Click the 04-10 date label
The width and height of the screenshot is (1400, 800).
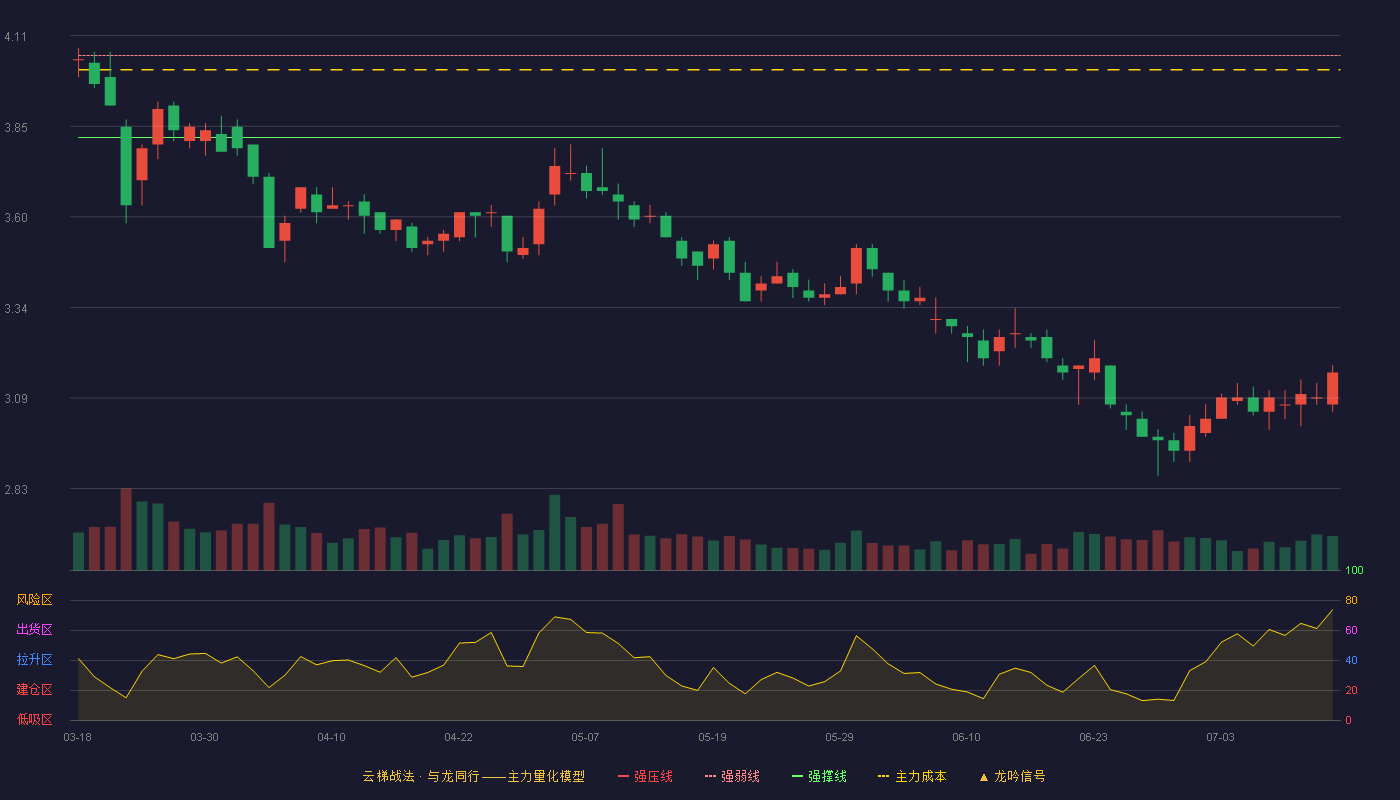tap(331, 737)
